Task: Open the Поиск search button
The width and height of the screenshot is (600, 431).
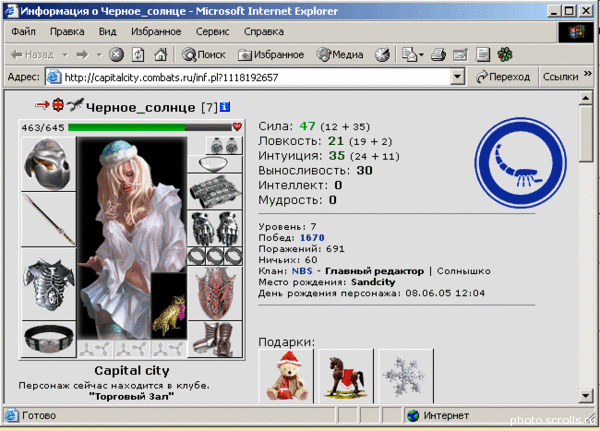Action: [x=204, y=55]
